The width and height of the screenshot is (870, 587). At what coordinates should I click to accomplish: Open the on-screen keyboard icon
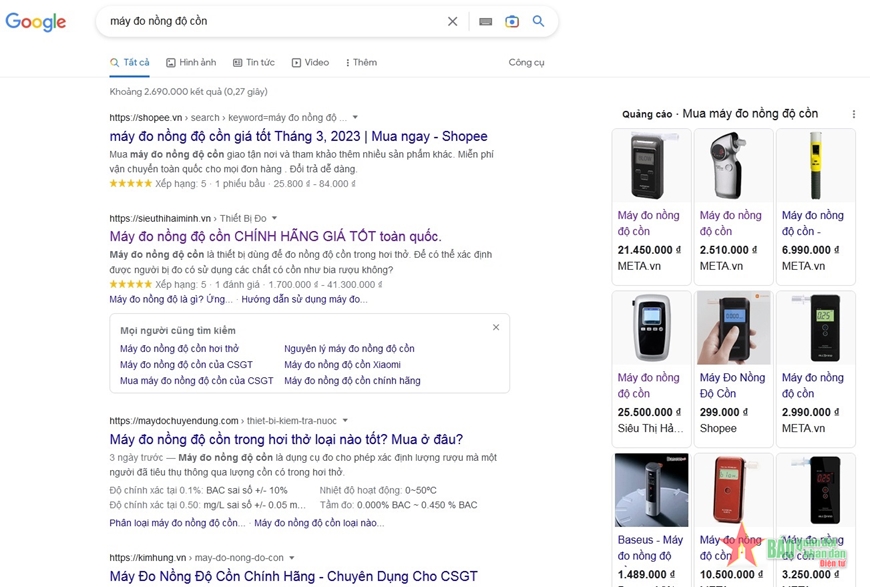[485, 22]
